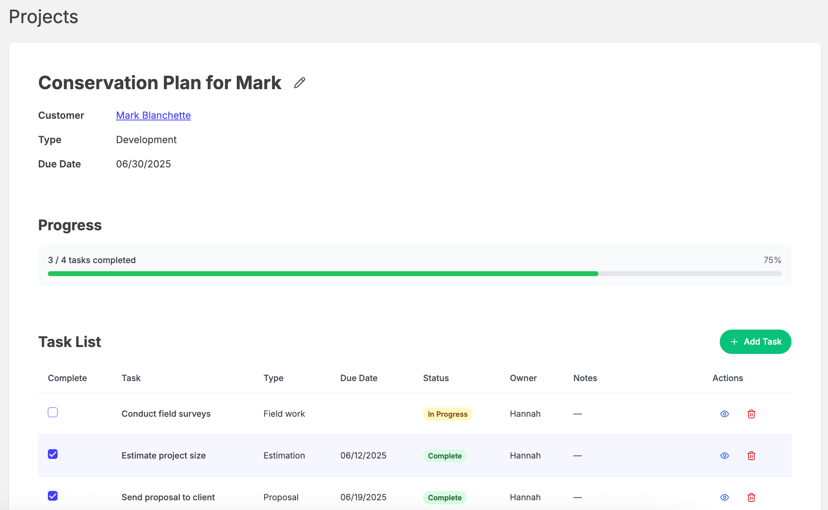The image size is (828, 510).
Task: Select the Conduct field surveys task name
Action: [166, 414]
